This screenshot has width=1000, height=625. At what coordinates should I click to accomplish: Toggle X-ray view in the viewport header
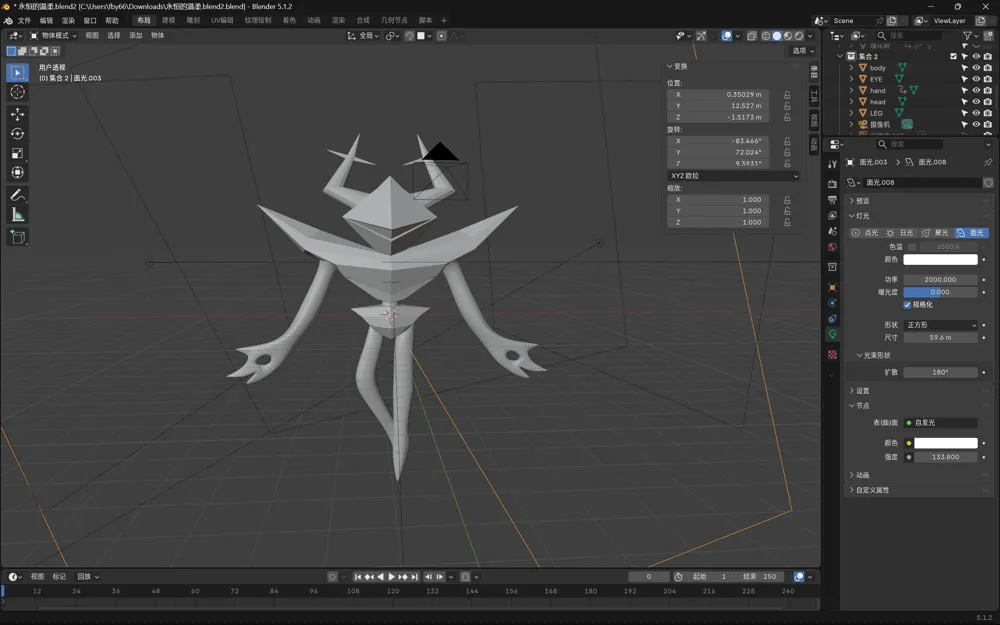(x=752, y=36)
